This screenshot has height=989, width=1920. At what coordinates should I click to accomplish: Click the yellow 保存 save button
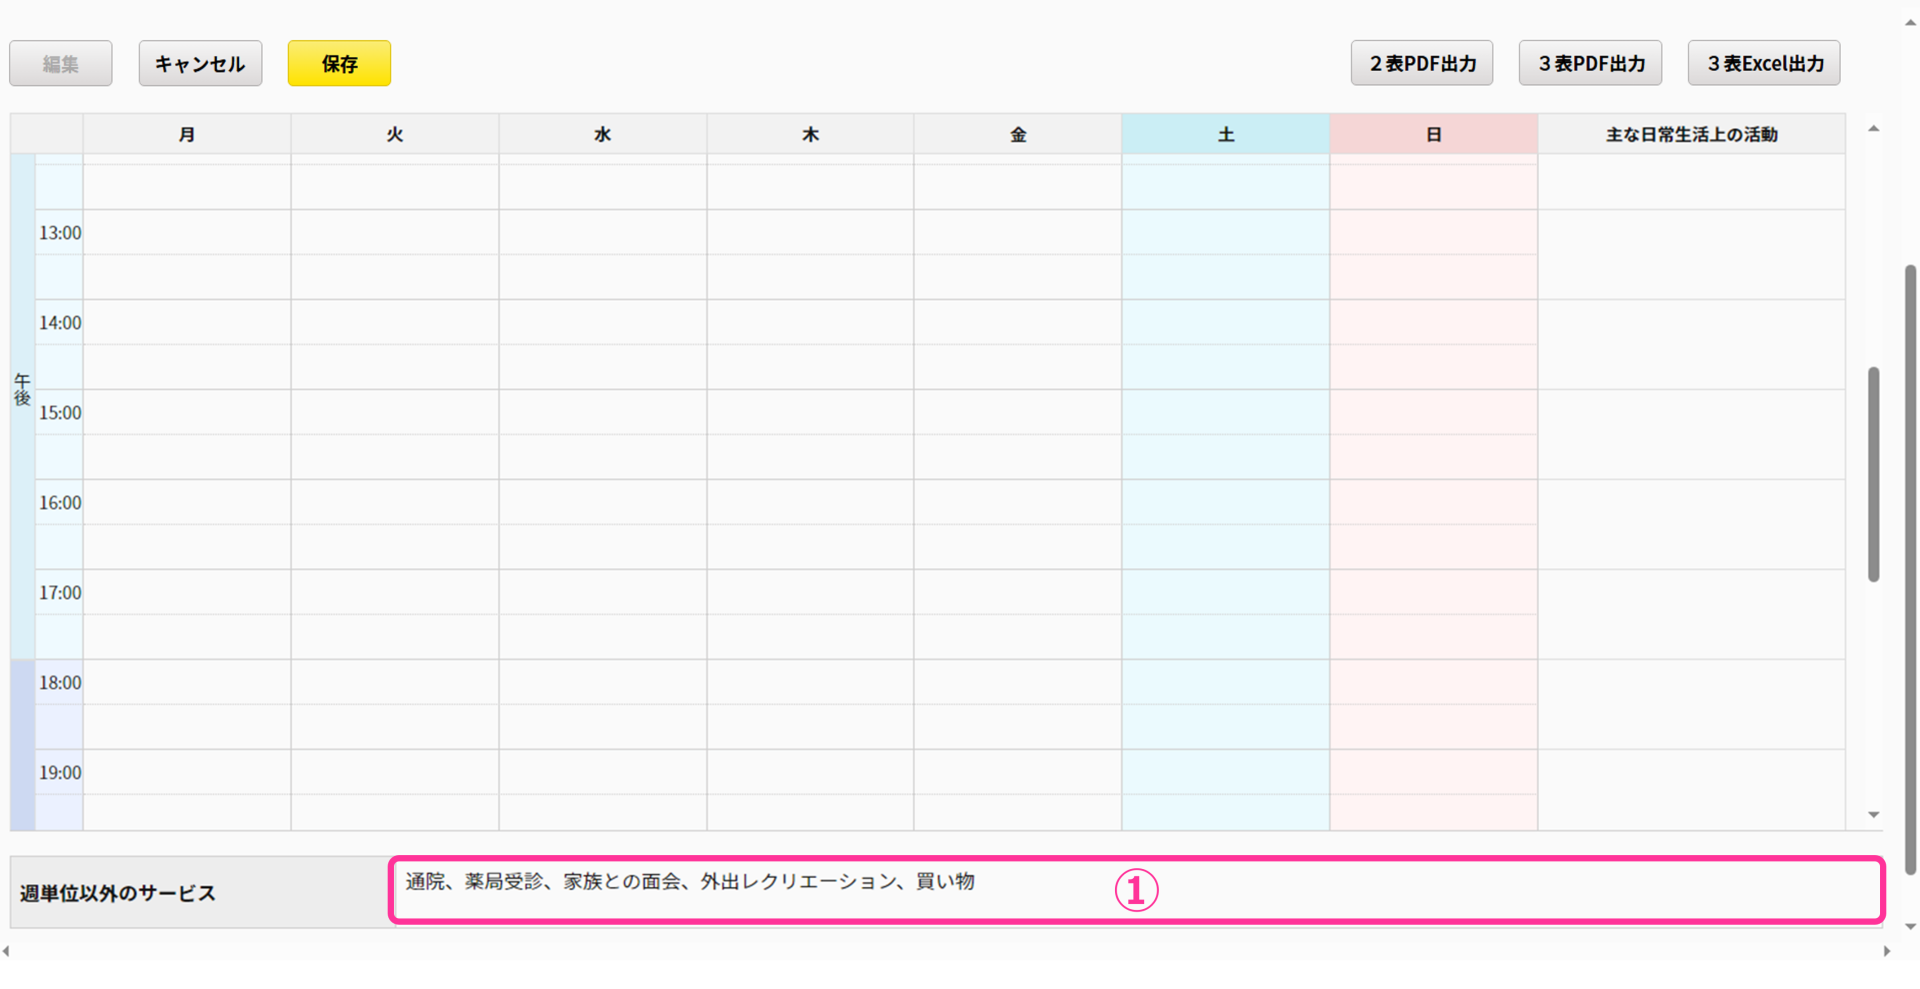tap(339, 64)
